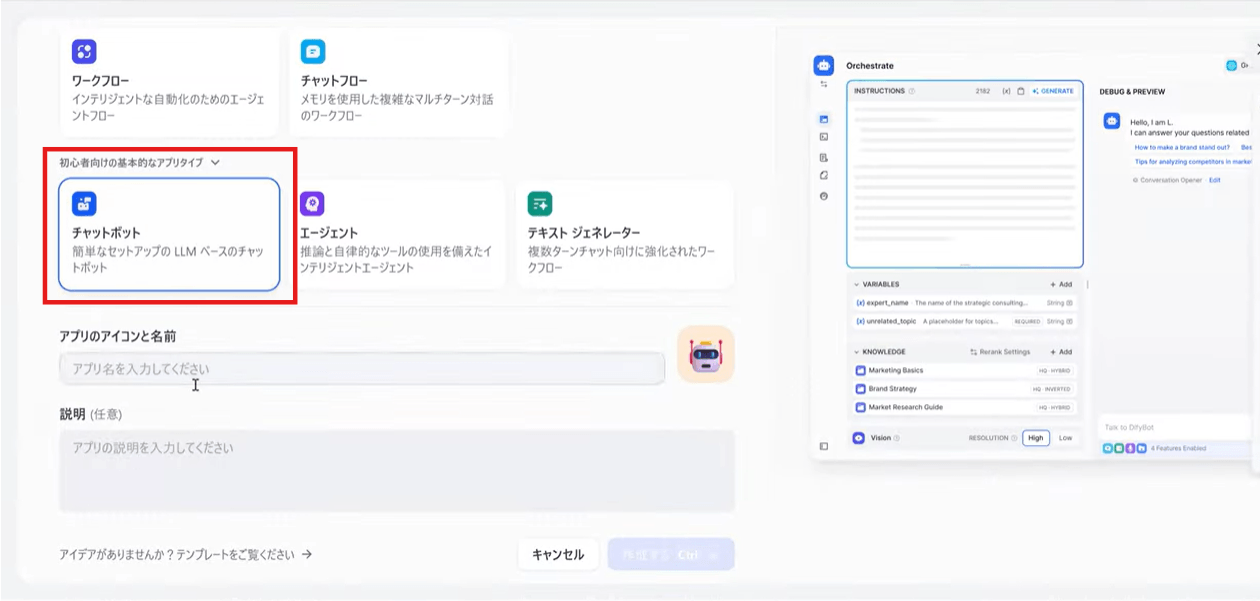Viewport: 1260px width, 601px height.
Task: Click the clipboard copy icon in Instructions header
Action: [1021, 91]
